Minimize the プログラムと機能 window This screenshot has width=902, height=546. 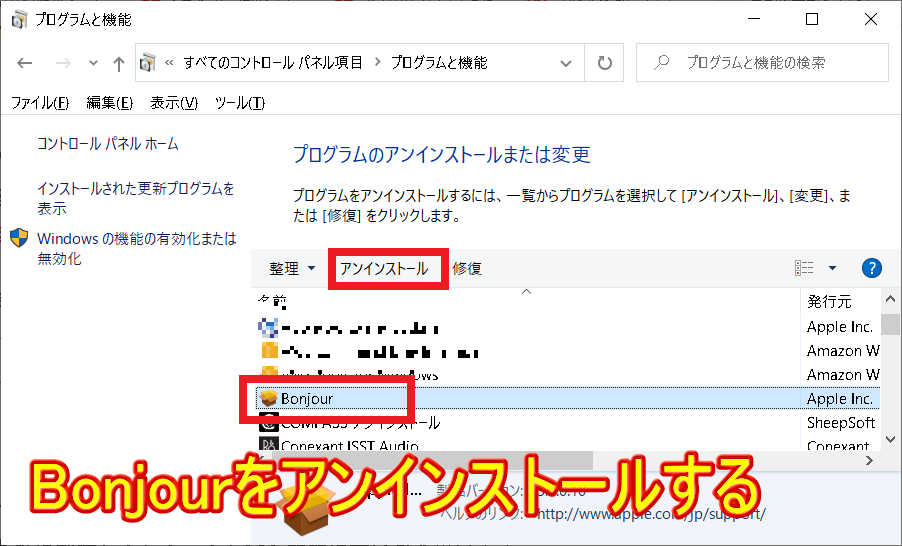coord(754,19)
